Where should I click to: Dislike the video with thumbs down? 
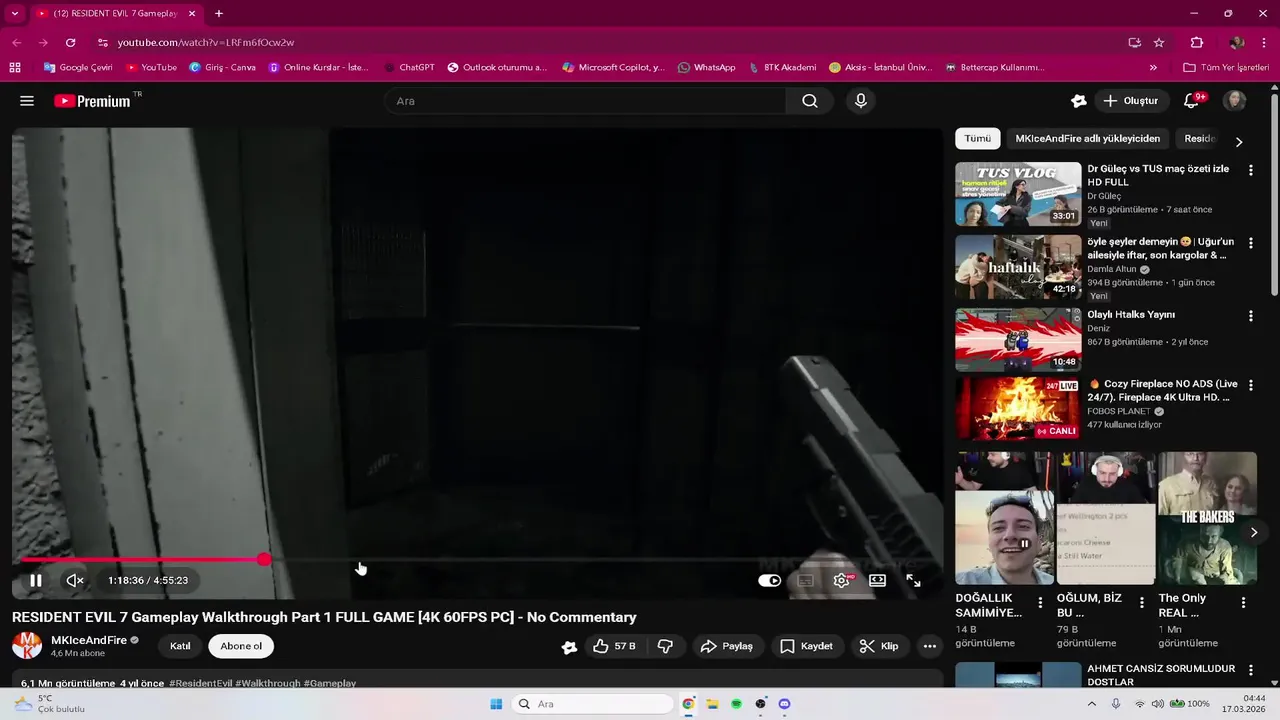tap(665, 646)
